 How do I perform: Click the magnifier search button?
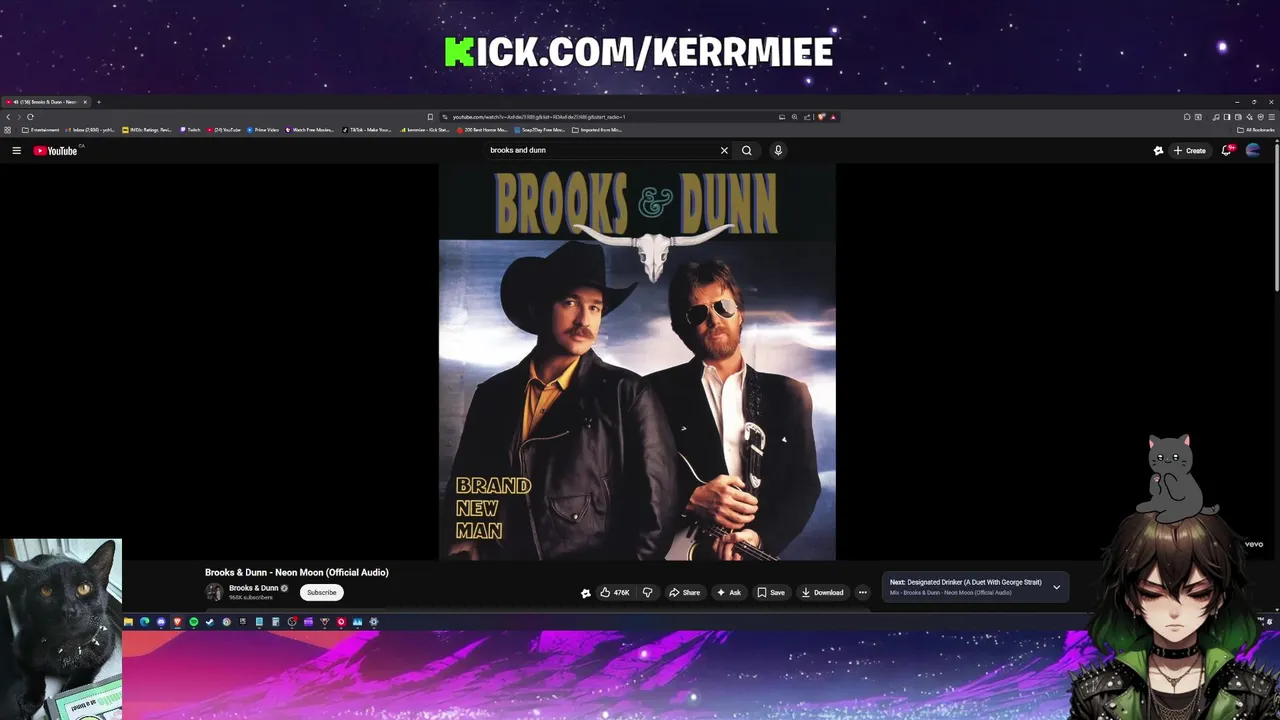click(x=746, y=150)
